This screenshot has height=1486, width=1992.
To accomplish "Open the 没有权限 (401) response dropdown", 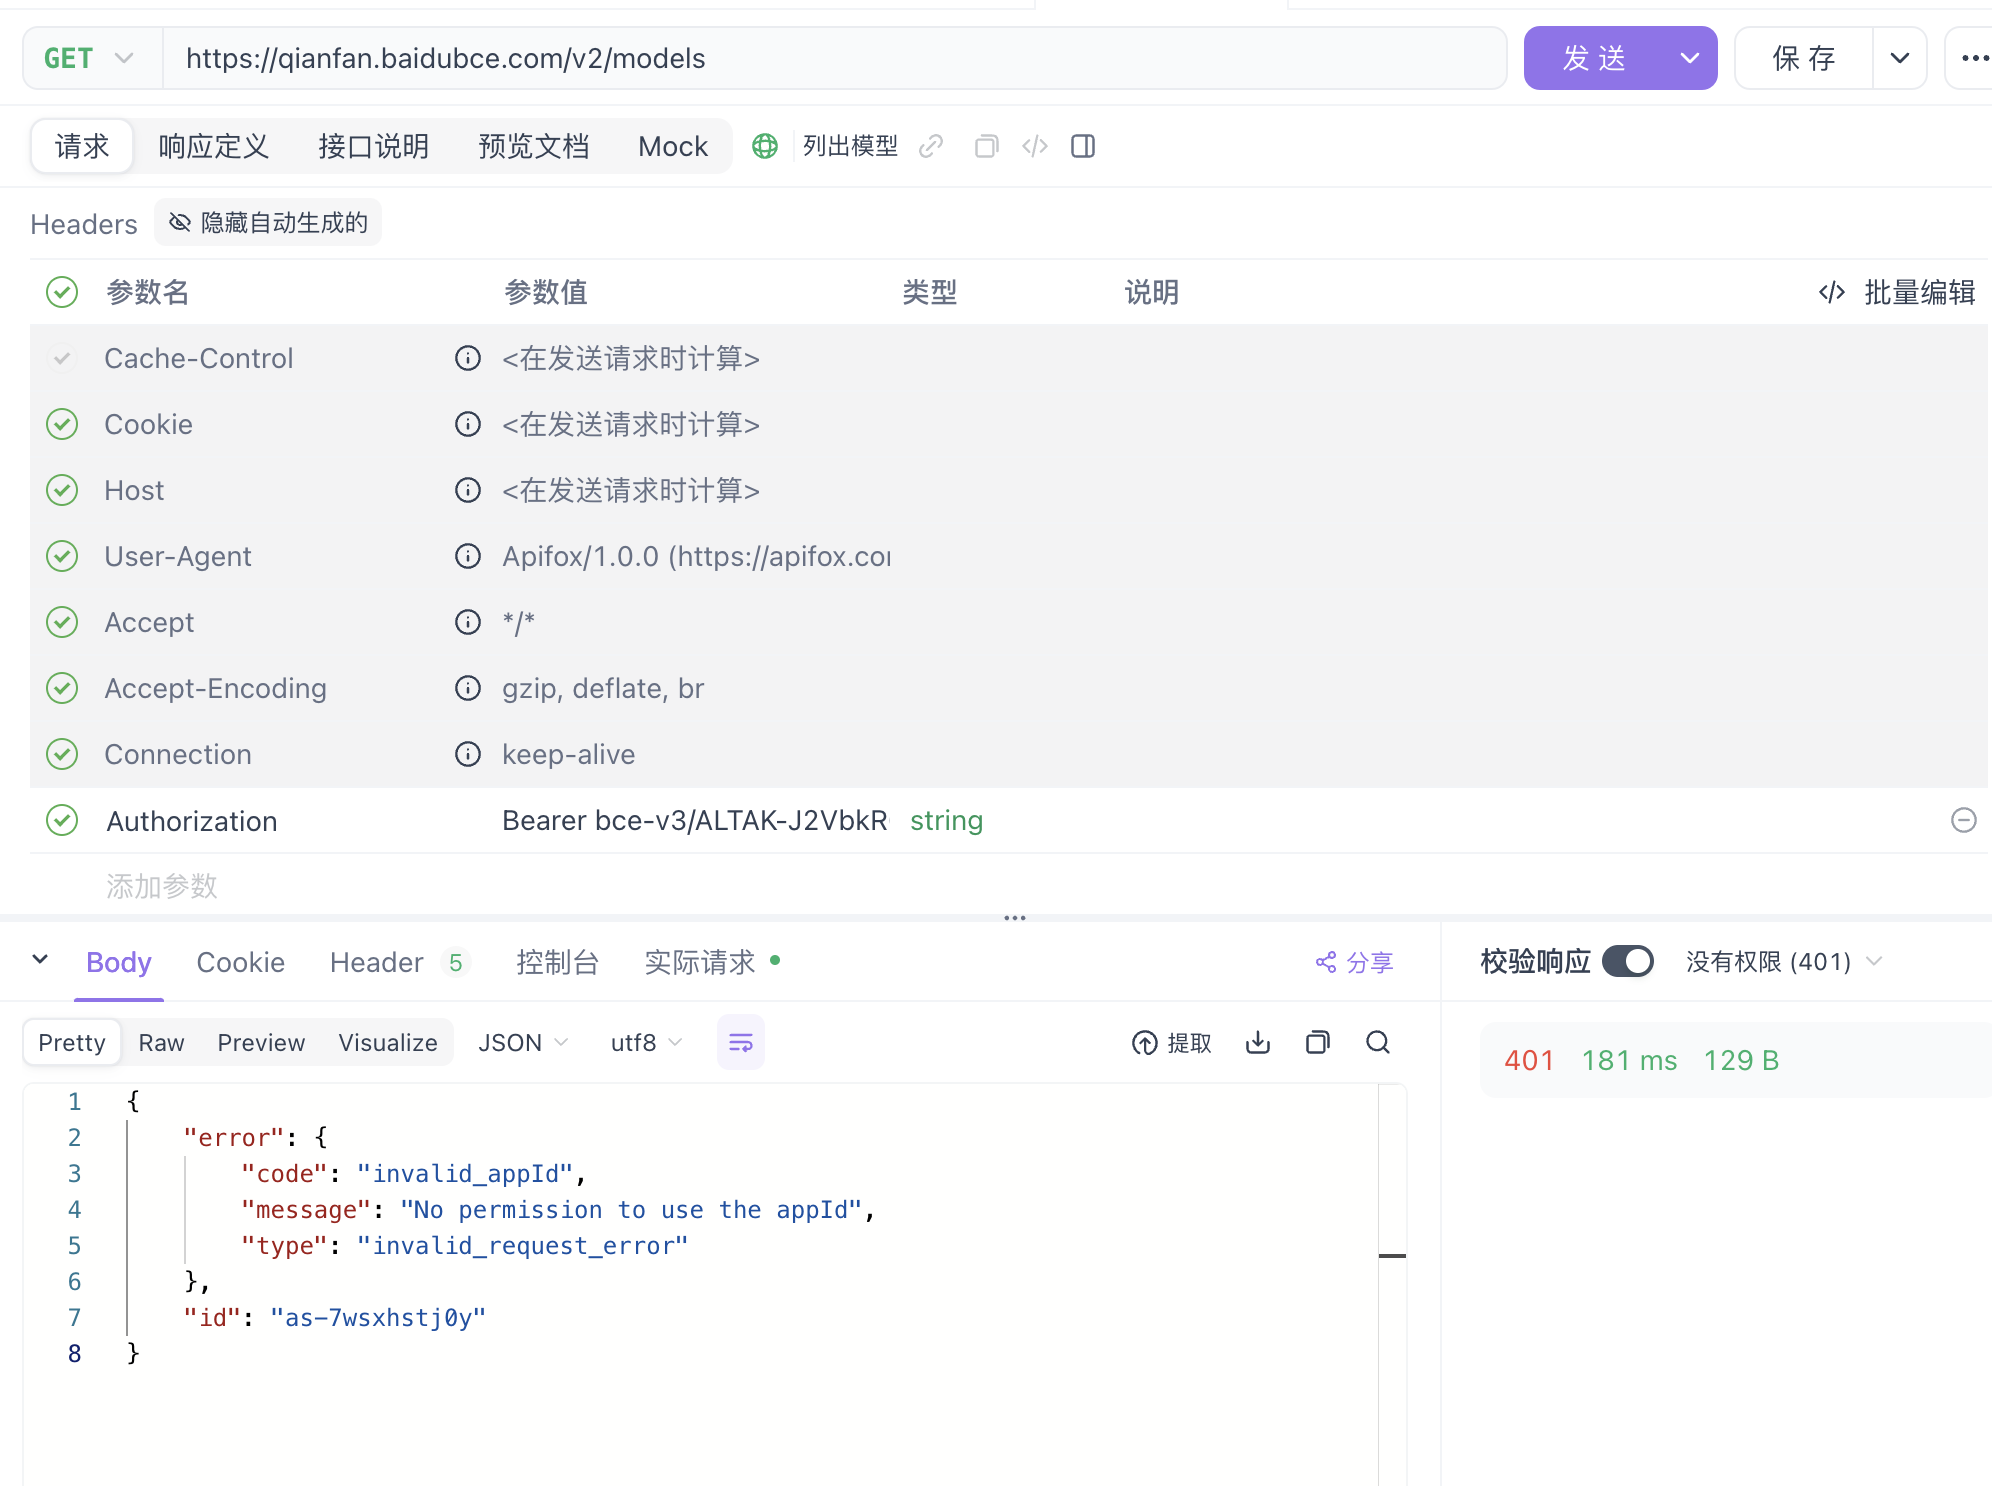I will 1784,961.
